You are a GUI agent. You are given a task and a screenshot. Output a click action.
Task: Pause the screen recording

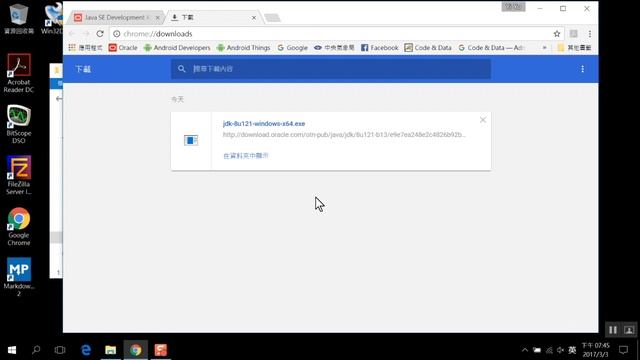613,330
